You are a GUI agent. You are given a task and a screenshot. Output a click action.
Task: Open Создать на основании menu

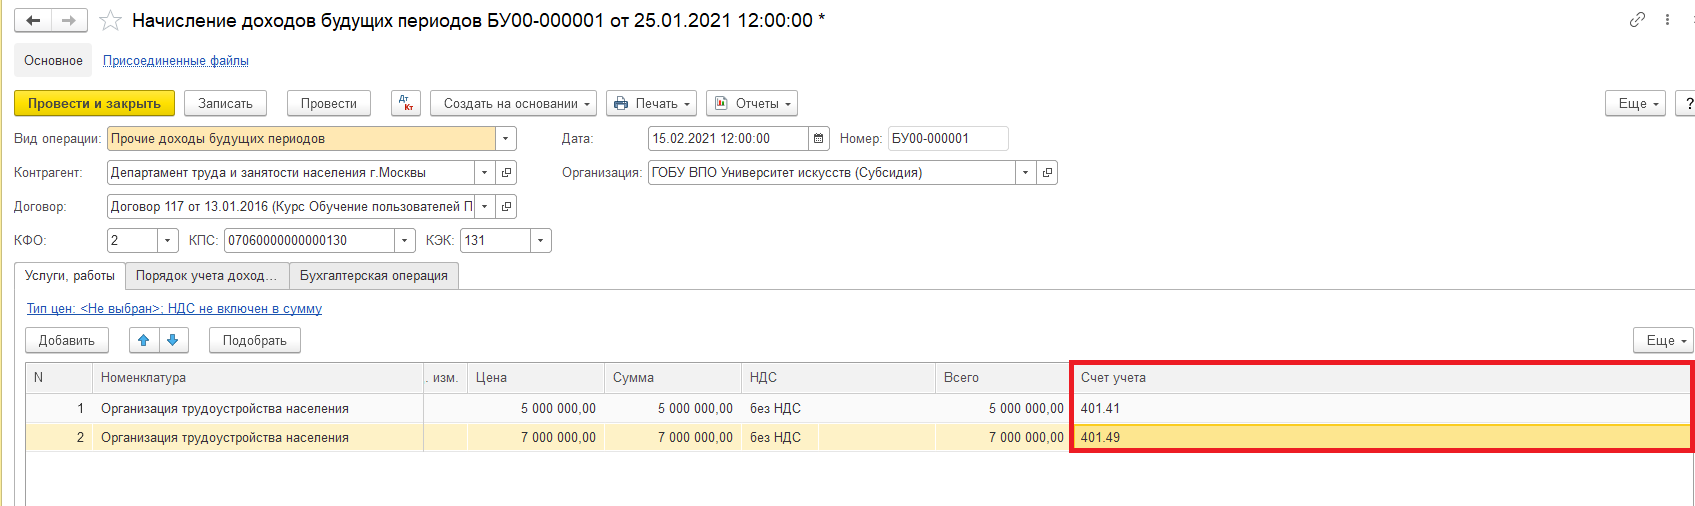(513, 103)
